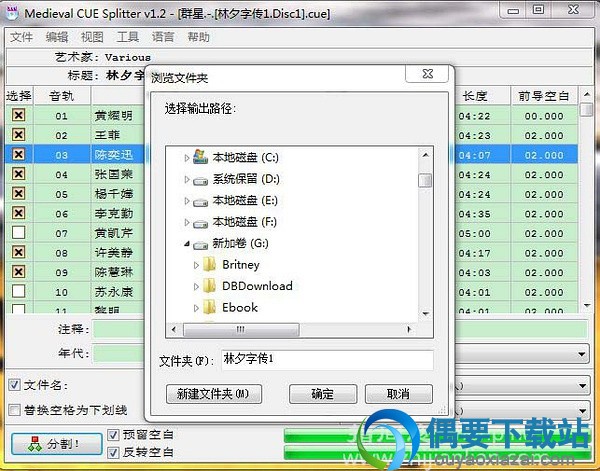Uncheck track 02 selection box

tap(18, 135)
